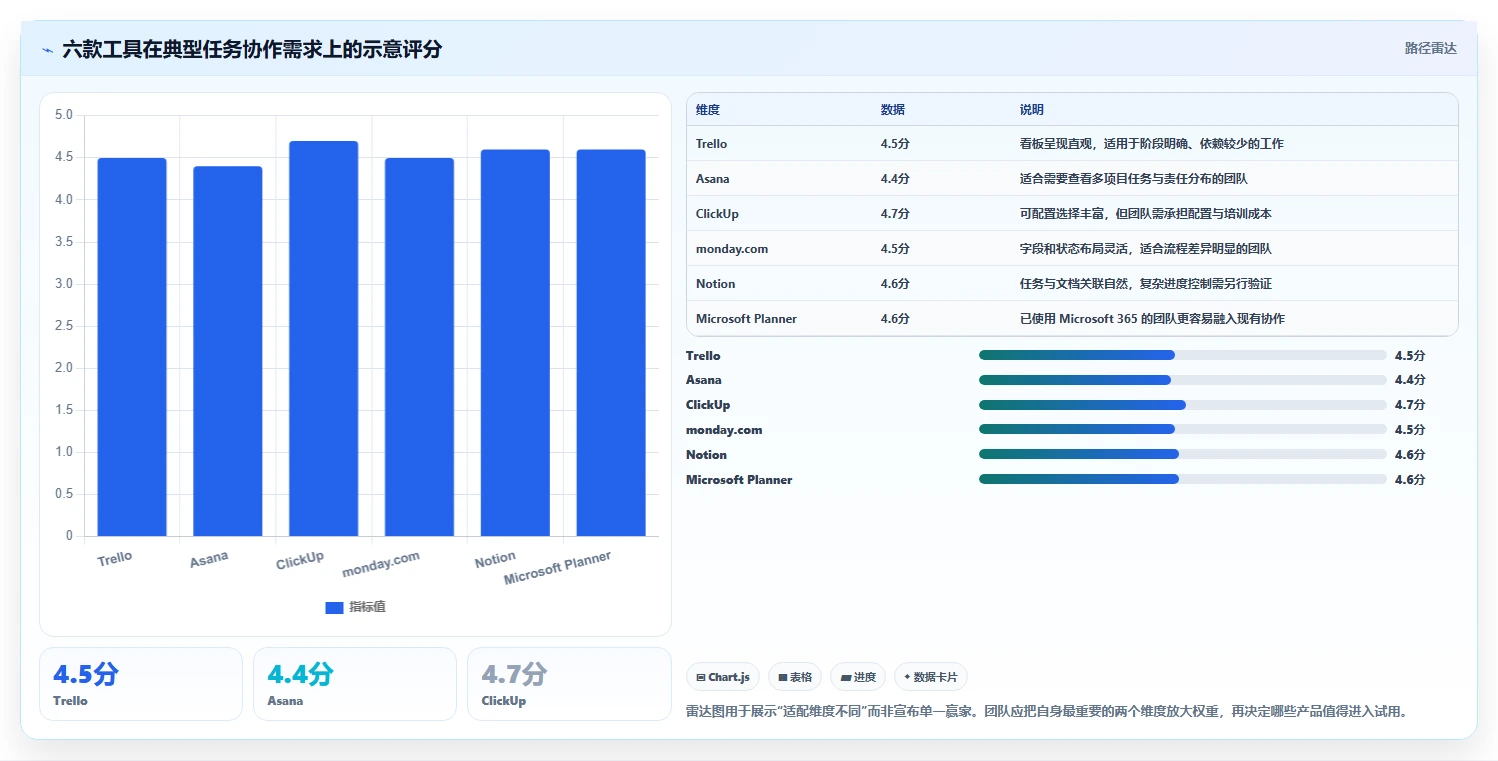1498x761 pixels.
Task: Click the Notion label on the chart axis
Action: coord(495,559)
